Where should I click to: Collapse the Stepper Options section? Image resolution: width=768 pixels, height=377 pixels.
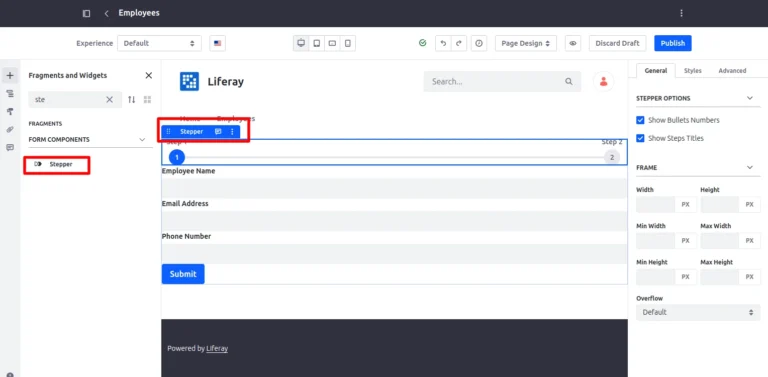coord(750,98)
